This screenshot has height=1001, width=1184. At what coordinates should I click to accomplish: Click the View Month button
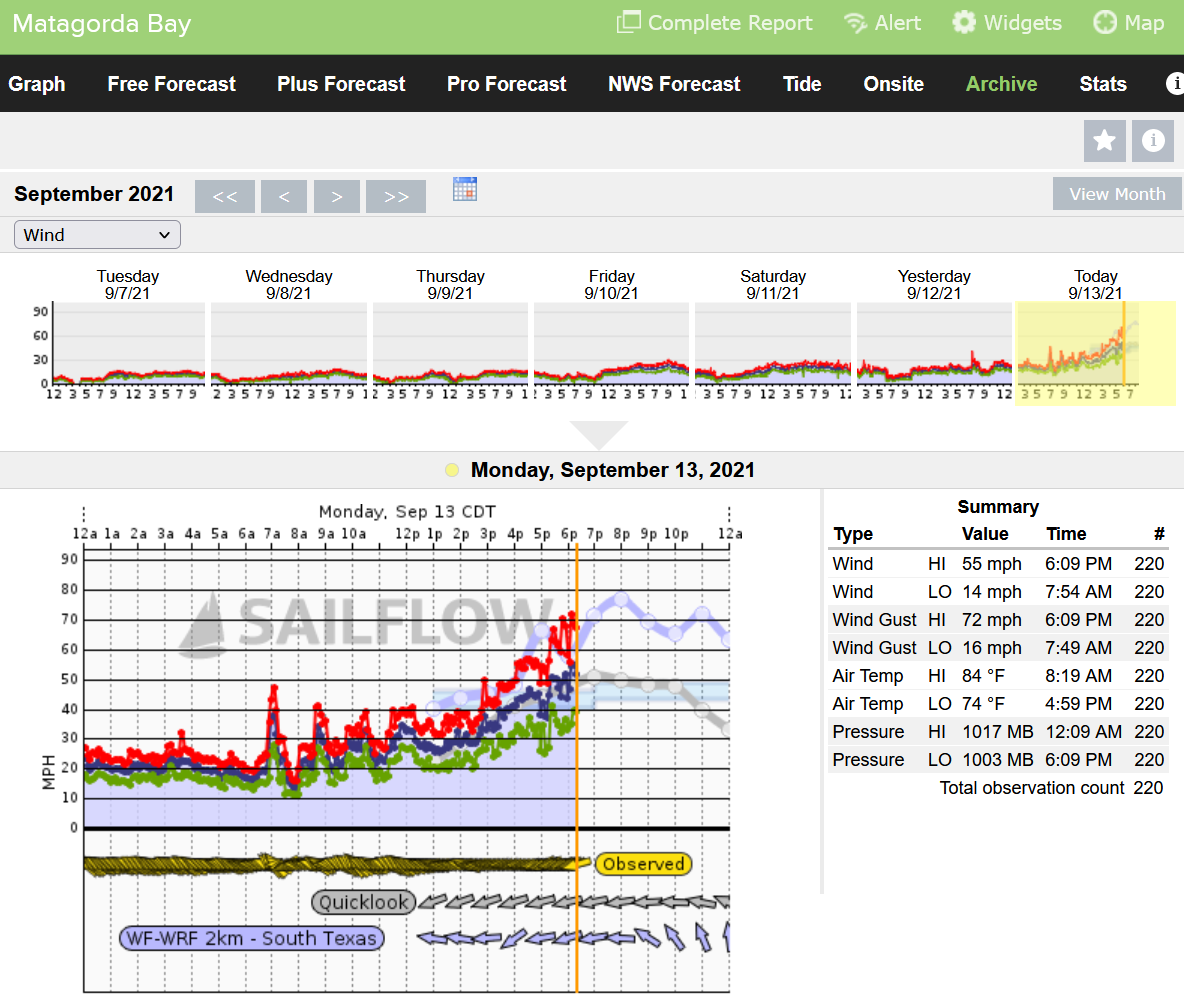point(1117,194)
